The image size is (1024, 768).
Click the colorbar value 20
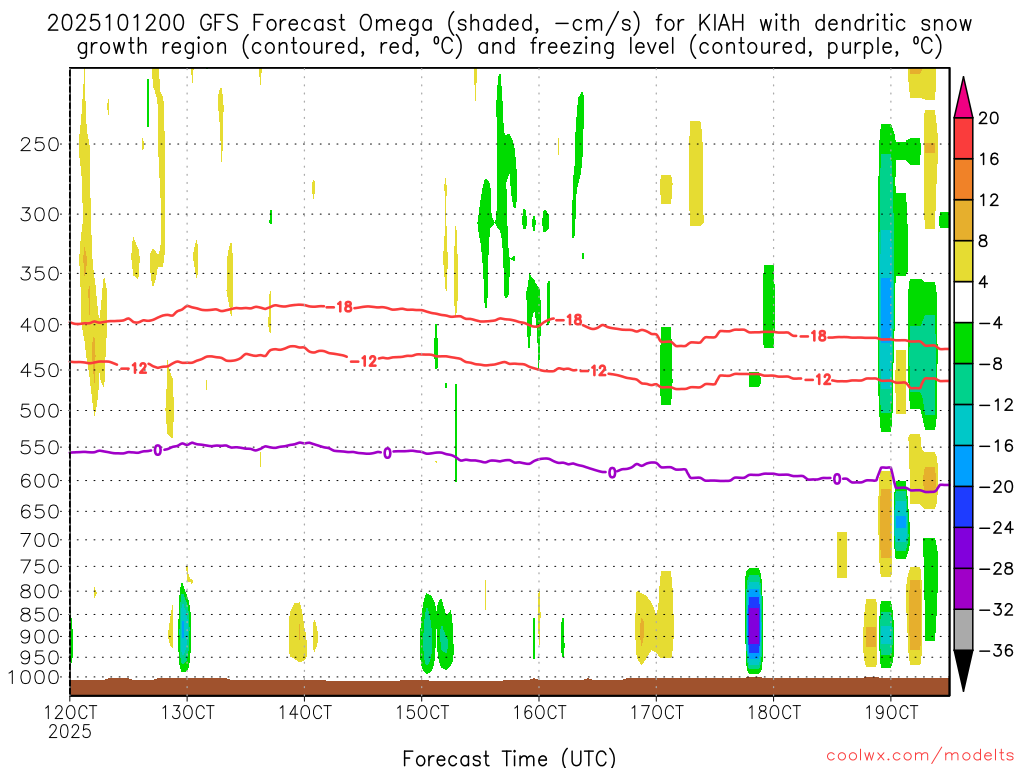pos(989,118)
